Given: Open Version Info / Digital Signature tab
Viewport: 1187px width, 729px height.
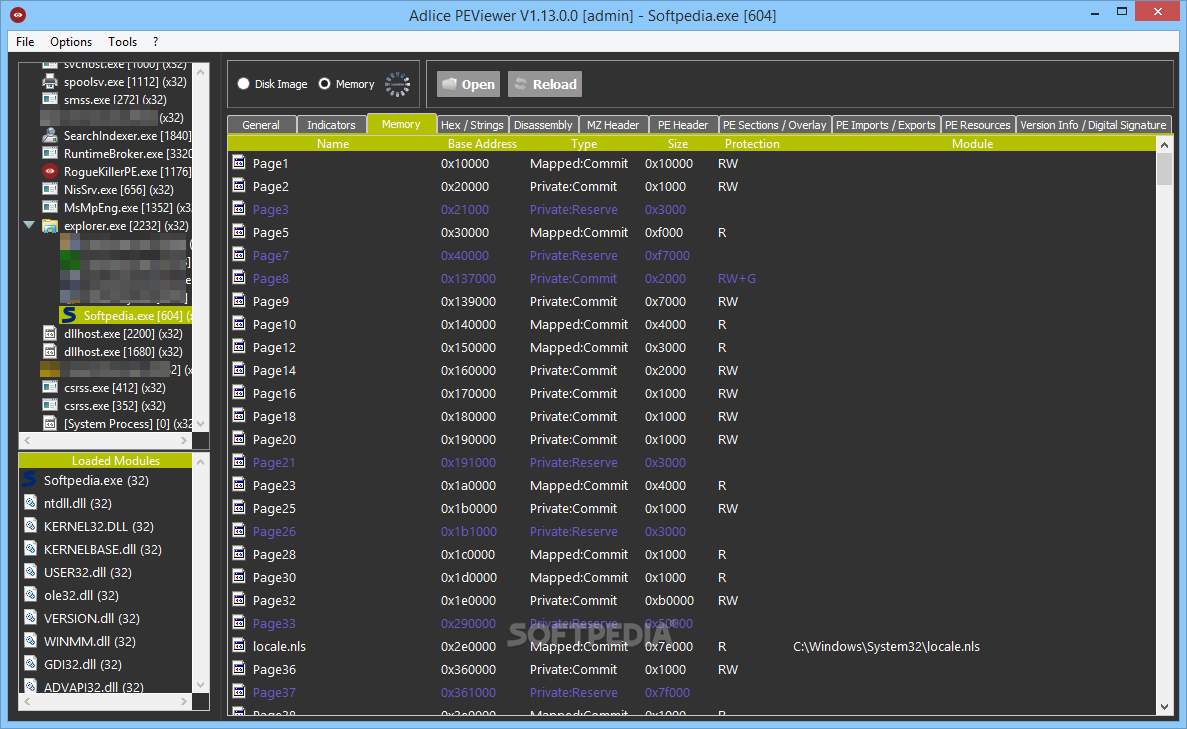Looking at the screenshot, I should pos(1093,125).
